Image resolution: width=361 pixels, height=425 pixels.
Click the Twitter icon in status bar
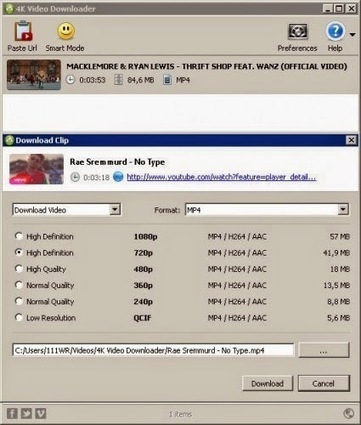[x=26, y=414]
